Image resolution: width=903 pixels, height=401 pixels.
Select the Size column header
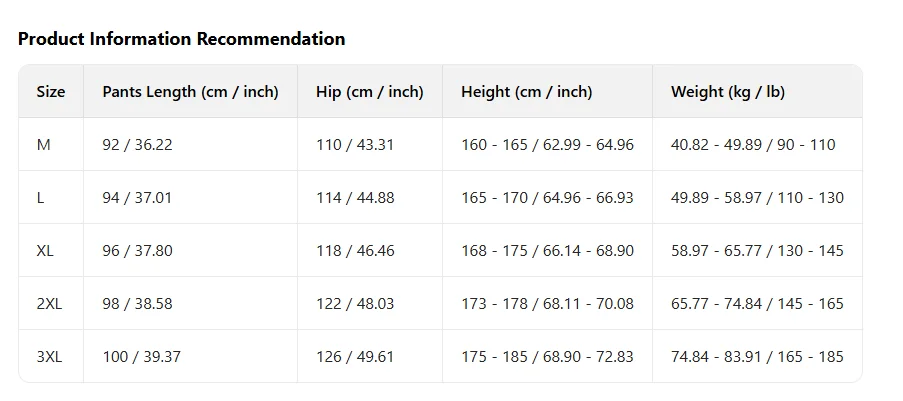tap(51, 92)
